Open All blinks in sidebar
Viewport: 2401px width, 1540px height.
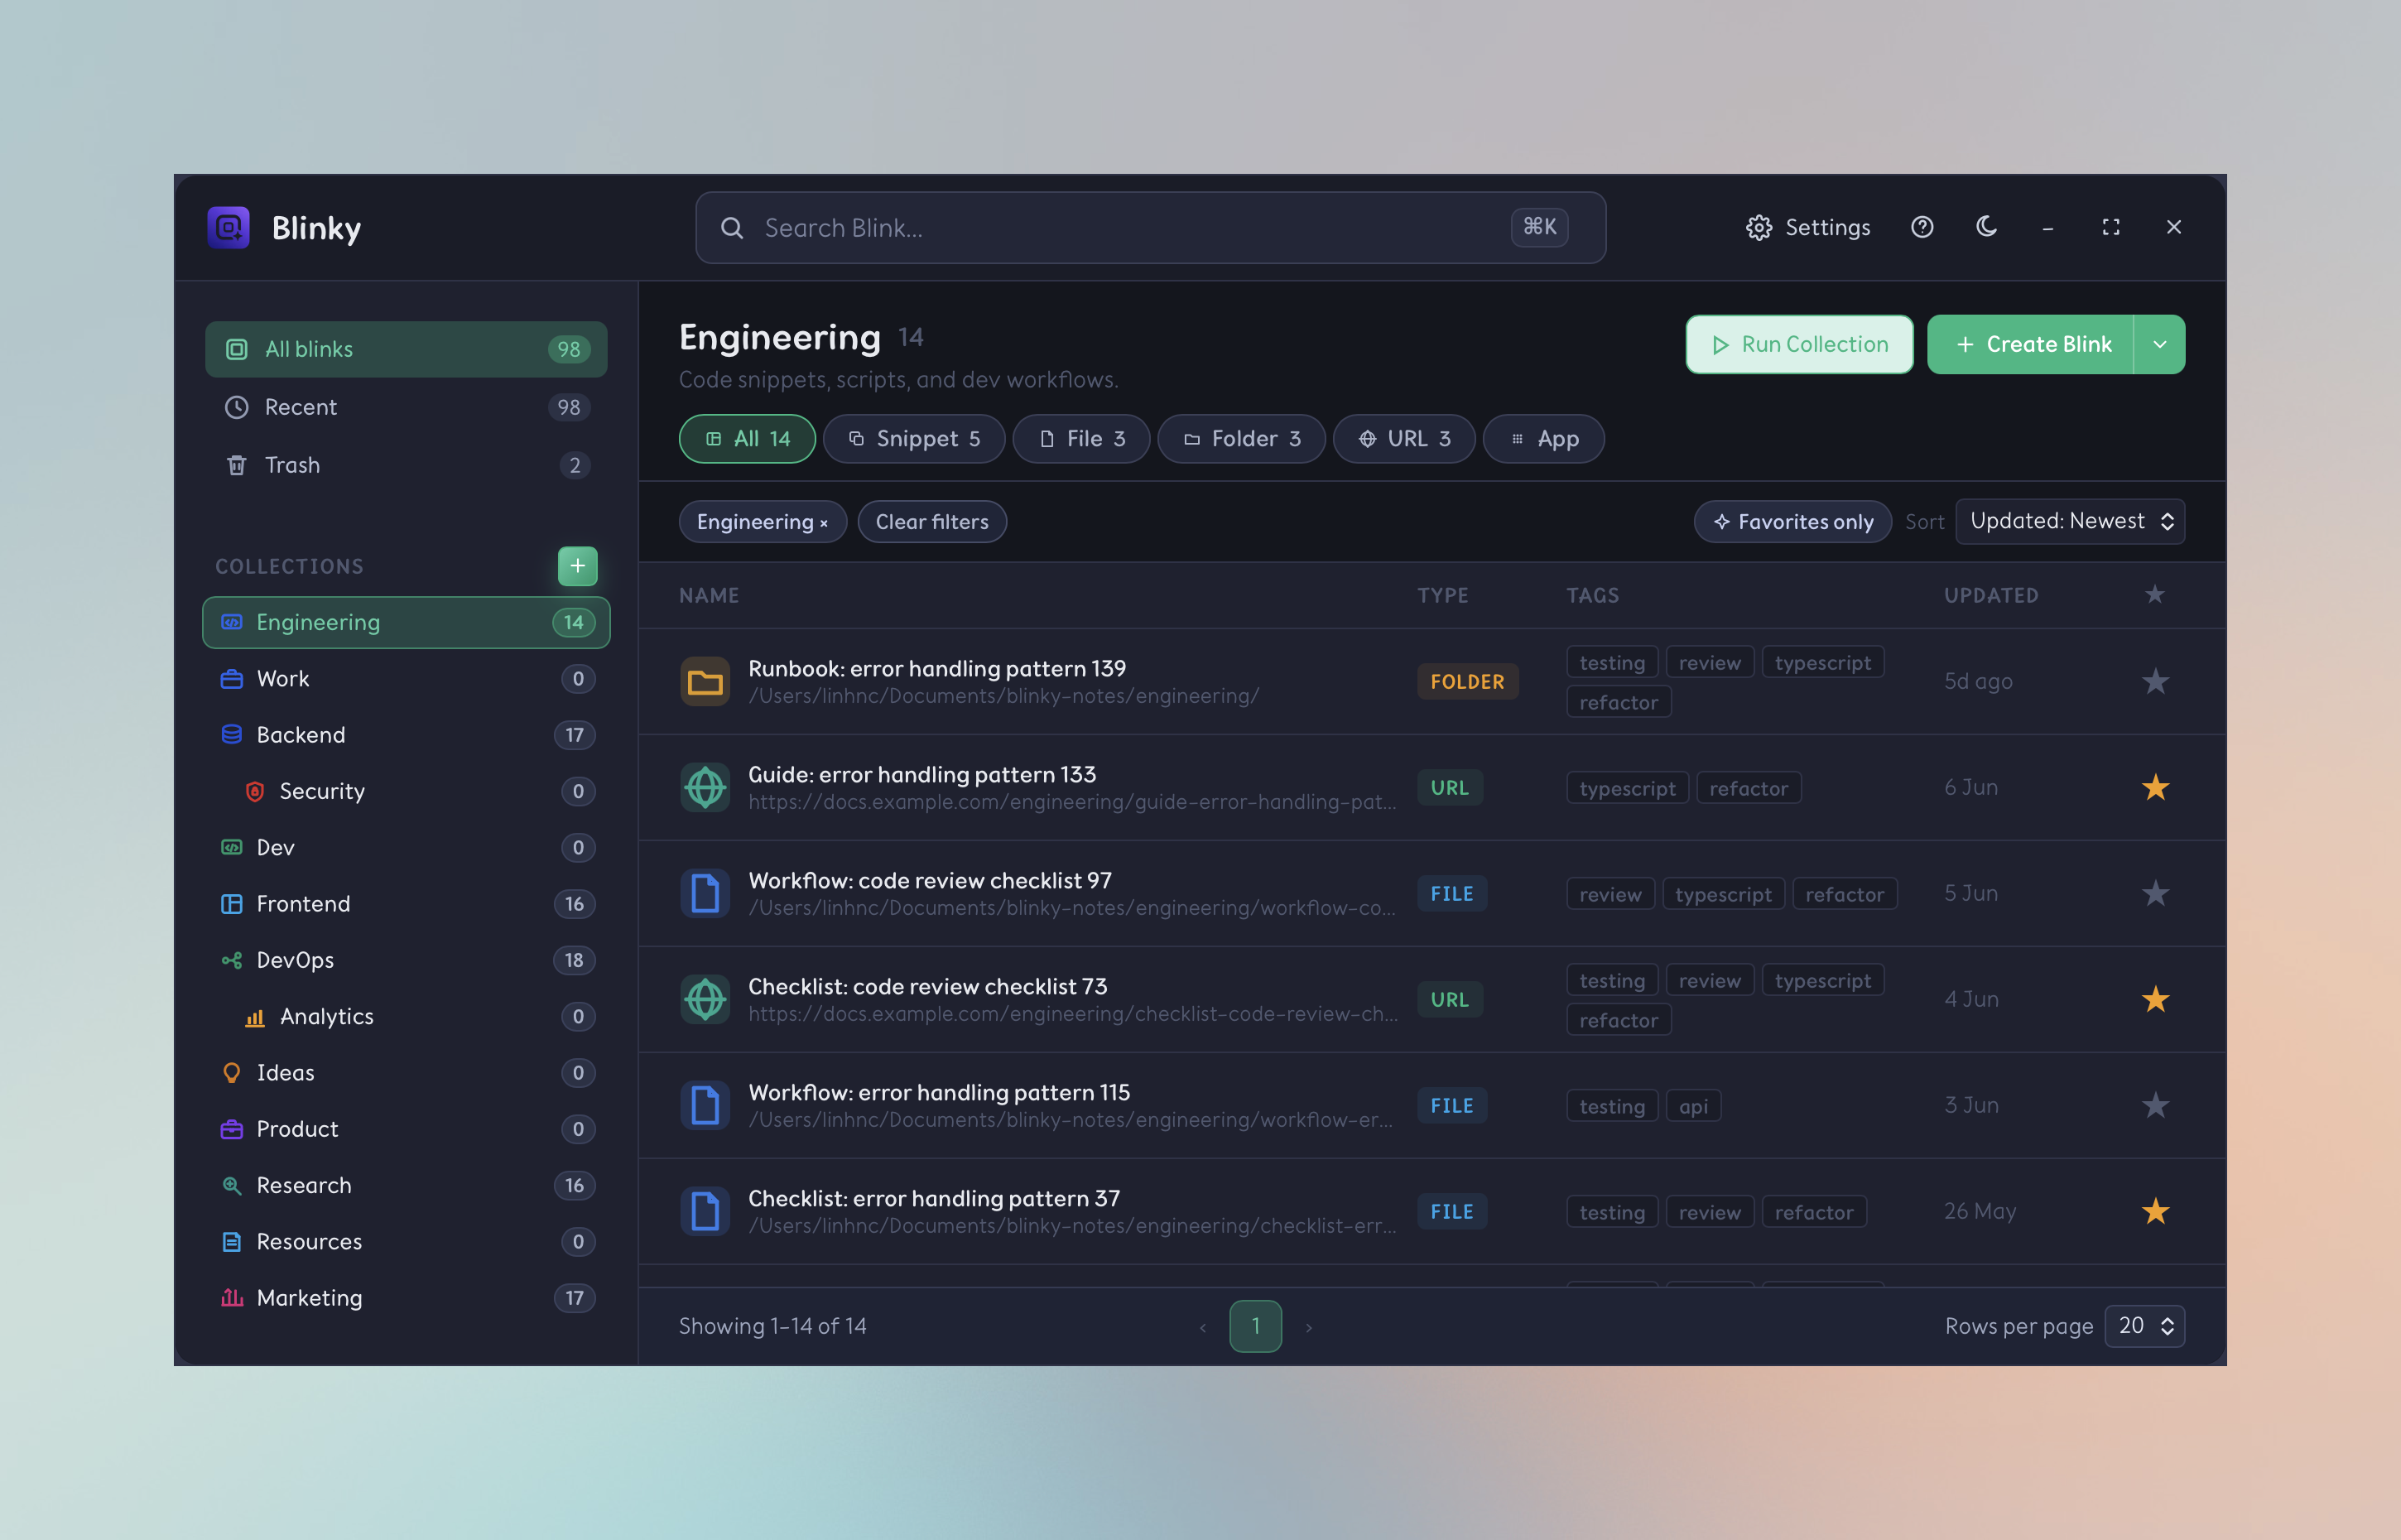tap(406, 349)
